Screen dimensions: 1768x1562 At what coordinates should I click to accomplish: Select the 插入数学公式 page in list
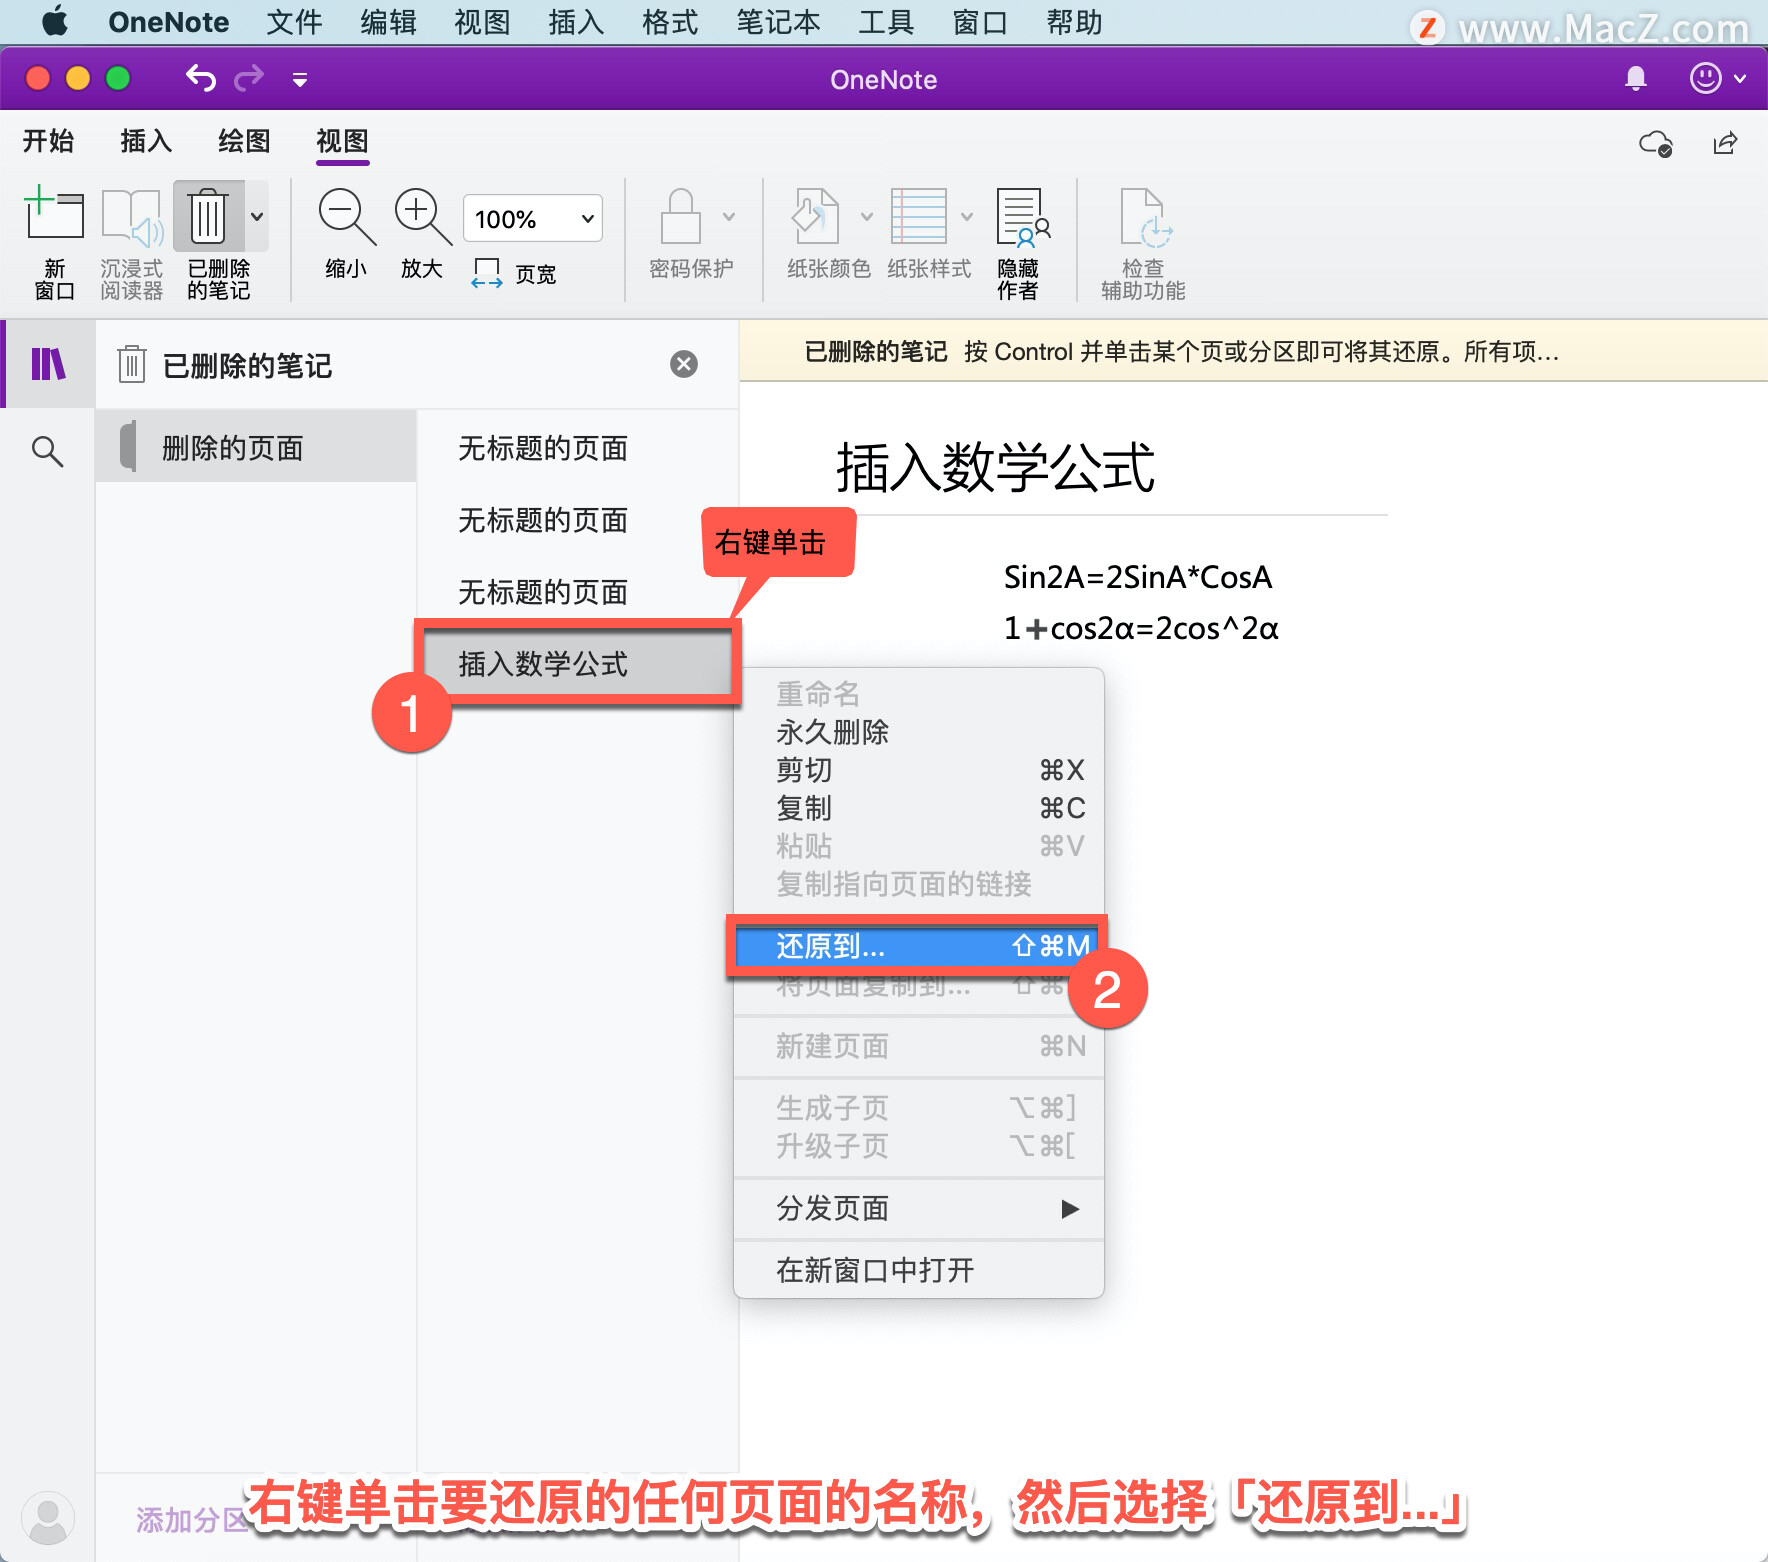tap(577, 663)
